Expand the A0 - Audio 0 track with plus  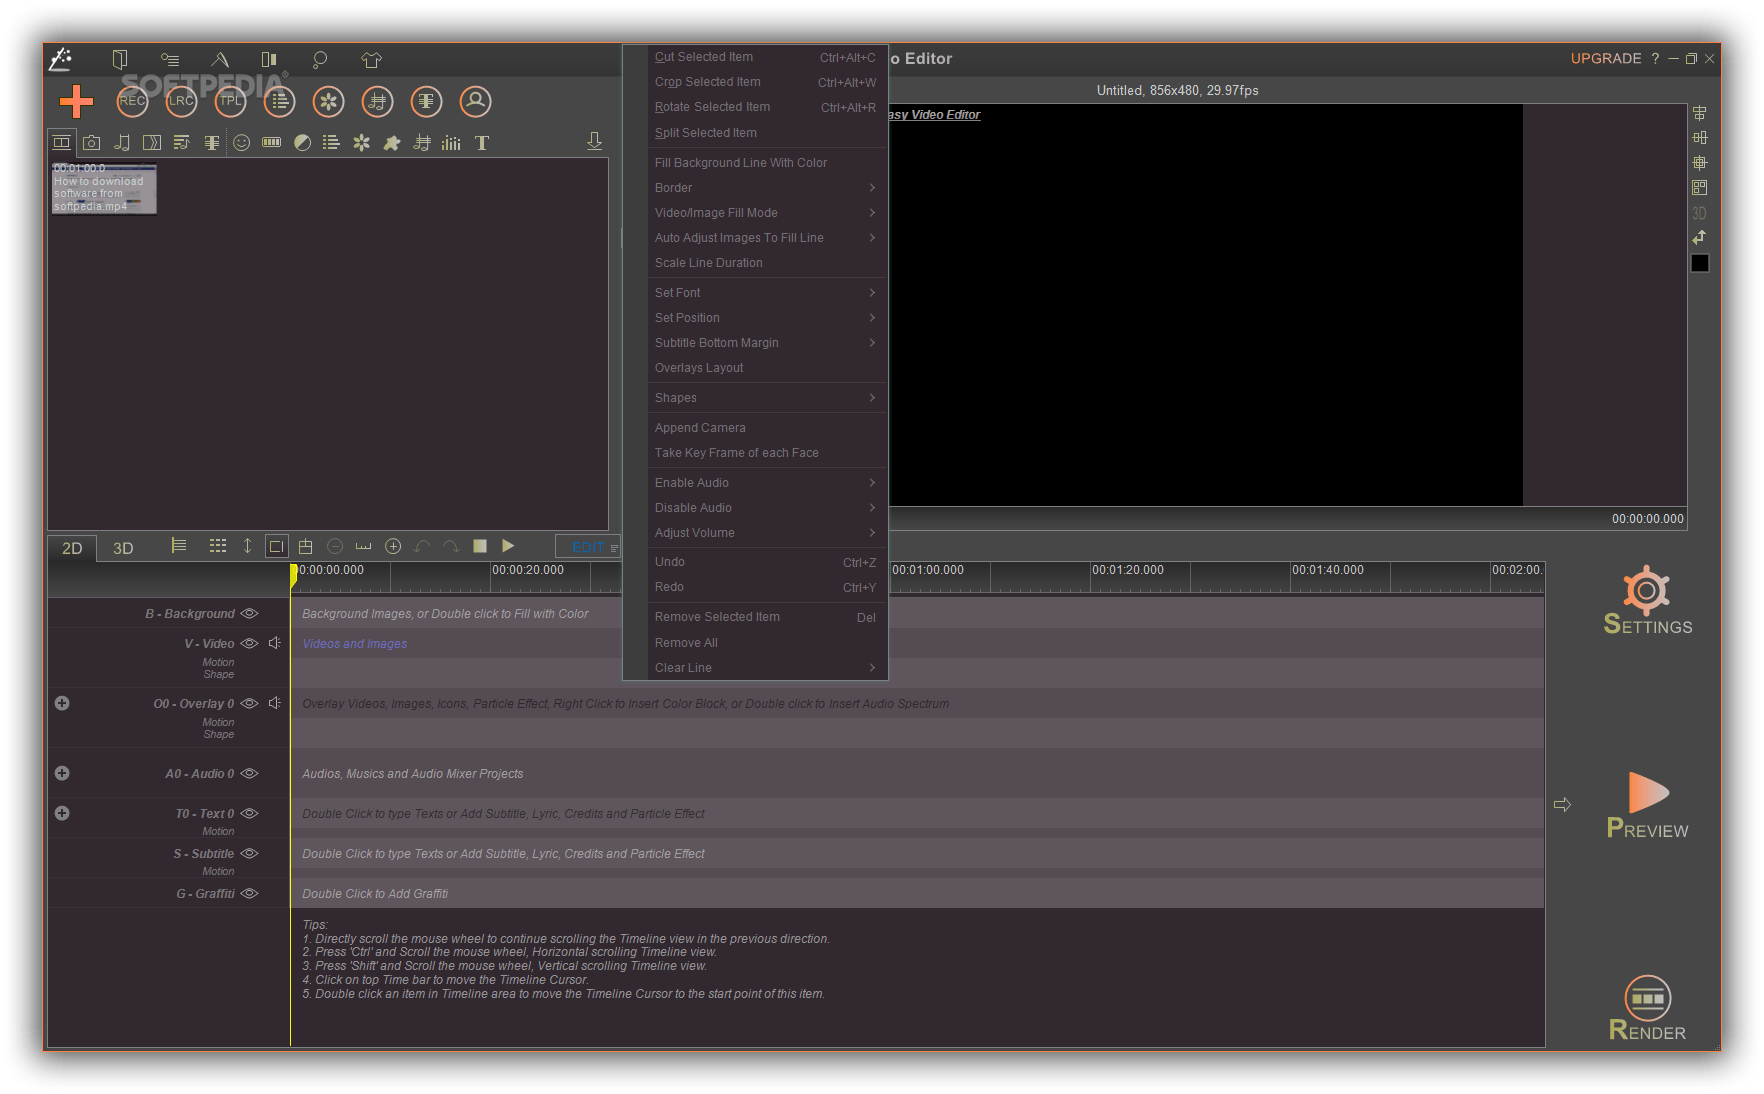[x=61, y=772]
